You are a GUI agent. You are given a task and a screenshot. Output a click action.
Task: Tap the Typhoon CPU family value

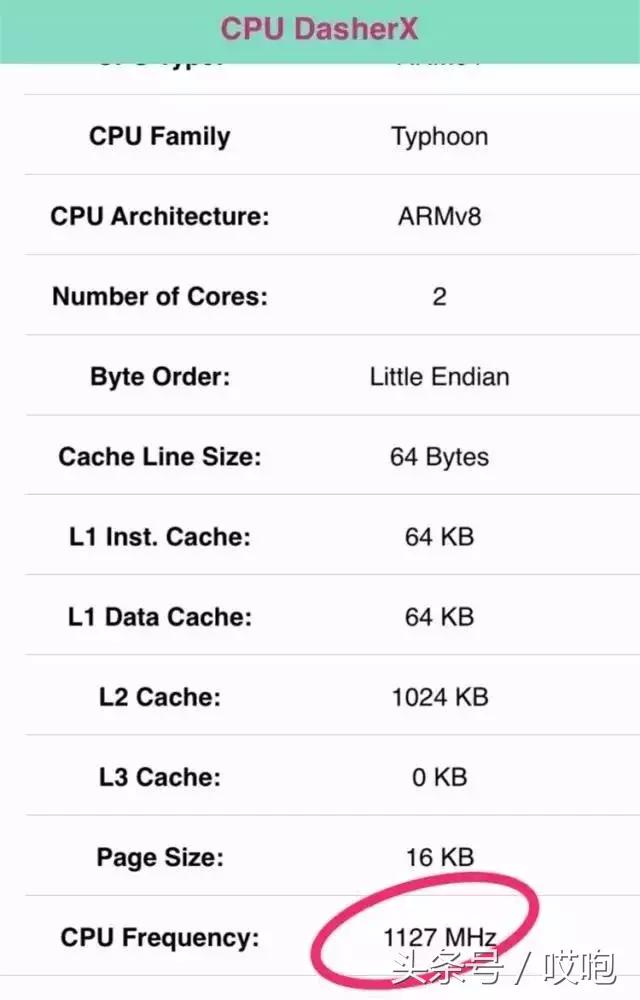(439, 137)
